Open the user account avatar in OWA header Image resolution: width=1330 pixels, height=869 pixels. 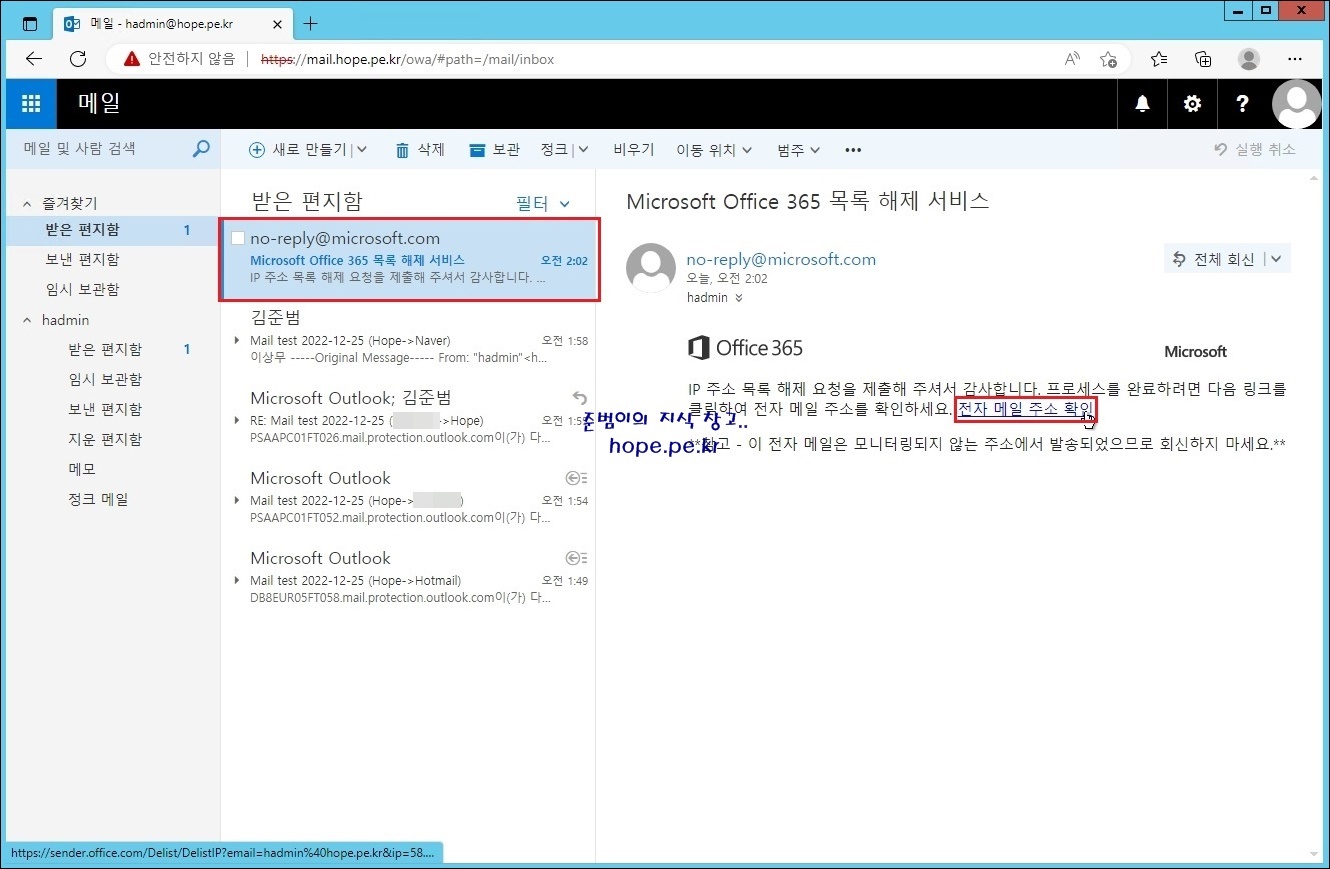[1297, 103]
